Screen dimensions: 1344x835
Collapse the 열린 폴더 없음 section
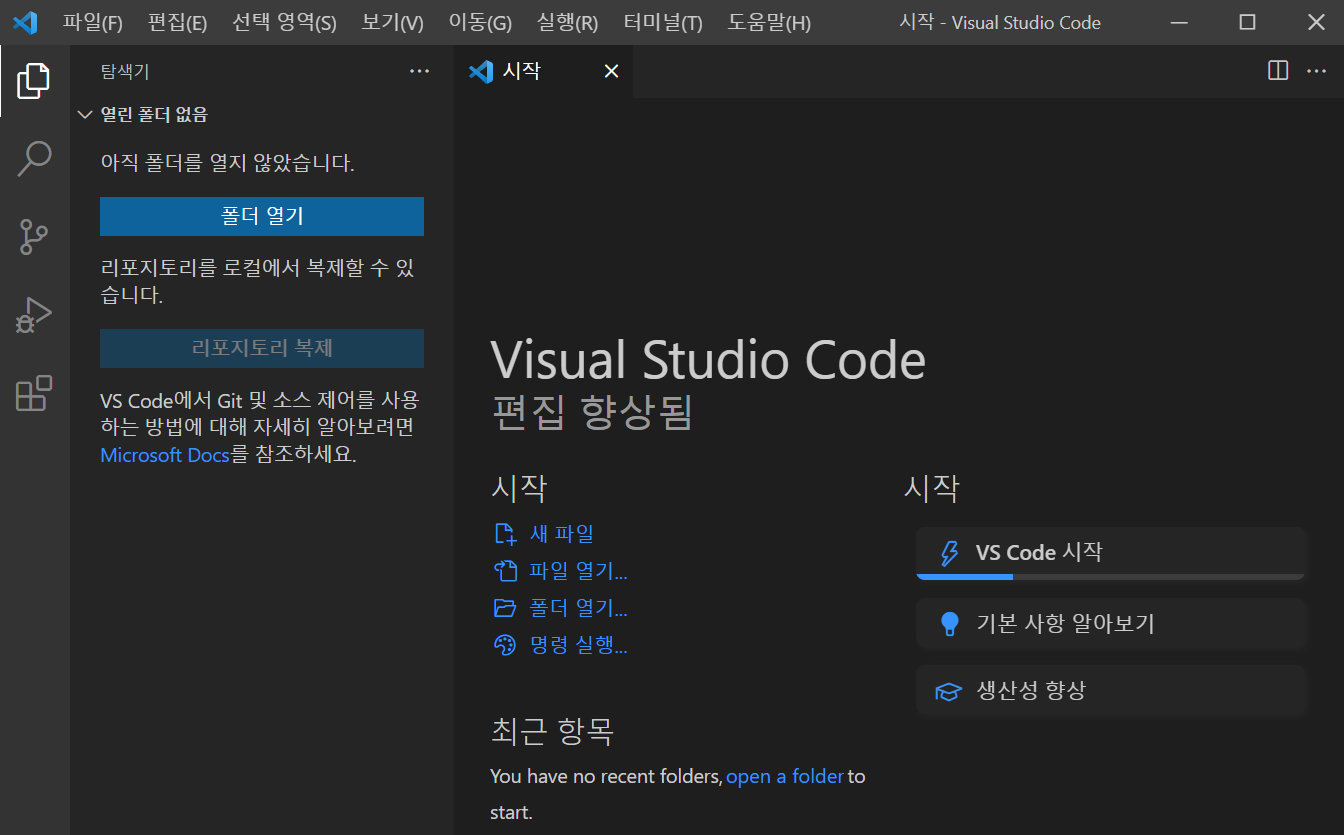(85, 115)
